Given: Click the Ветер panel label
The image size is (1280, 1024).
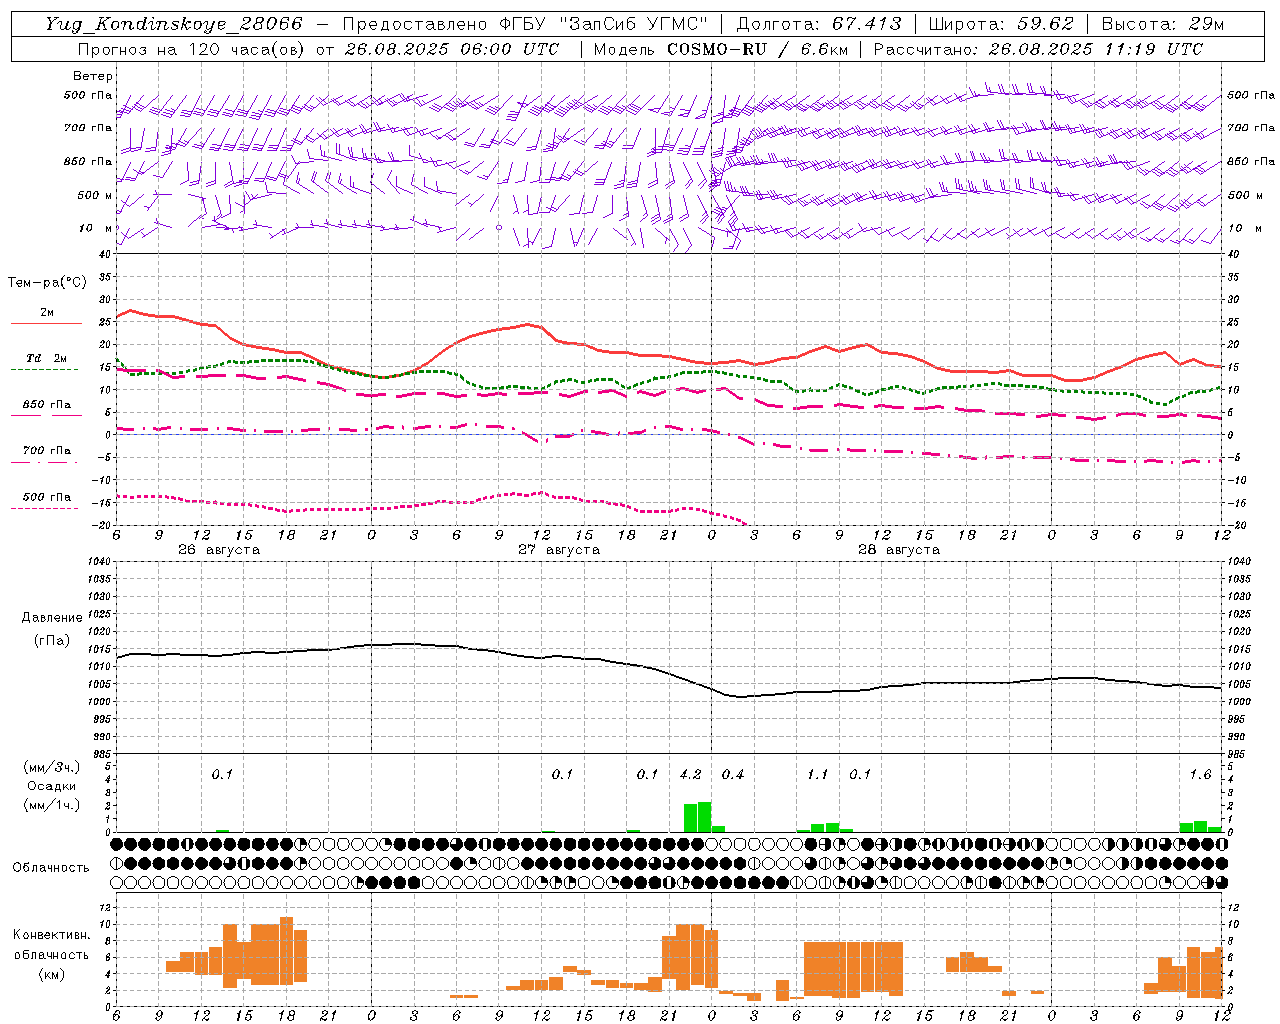Looking at the screenshot, I should pyautogui.click(x=93, y=76).
